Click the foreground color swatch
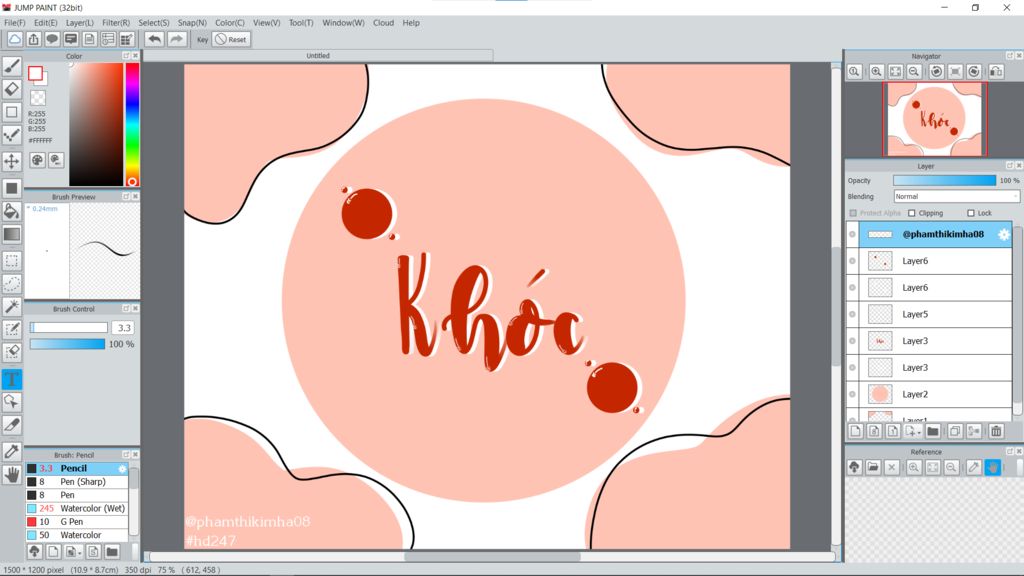The width and height of the screenshot is (1024, 576). point(35,73)
